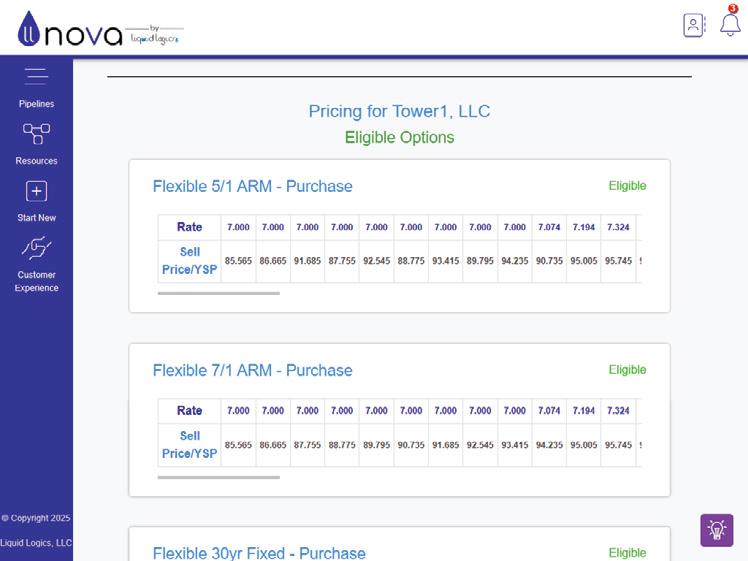
Task: Select the 7.324 rate in 5/1 ARM table
Action: 618,227
